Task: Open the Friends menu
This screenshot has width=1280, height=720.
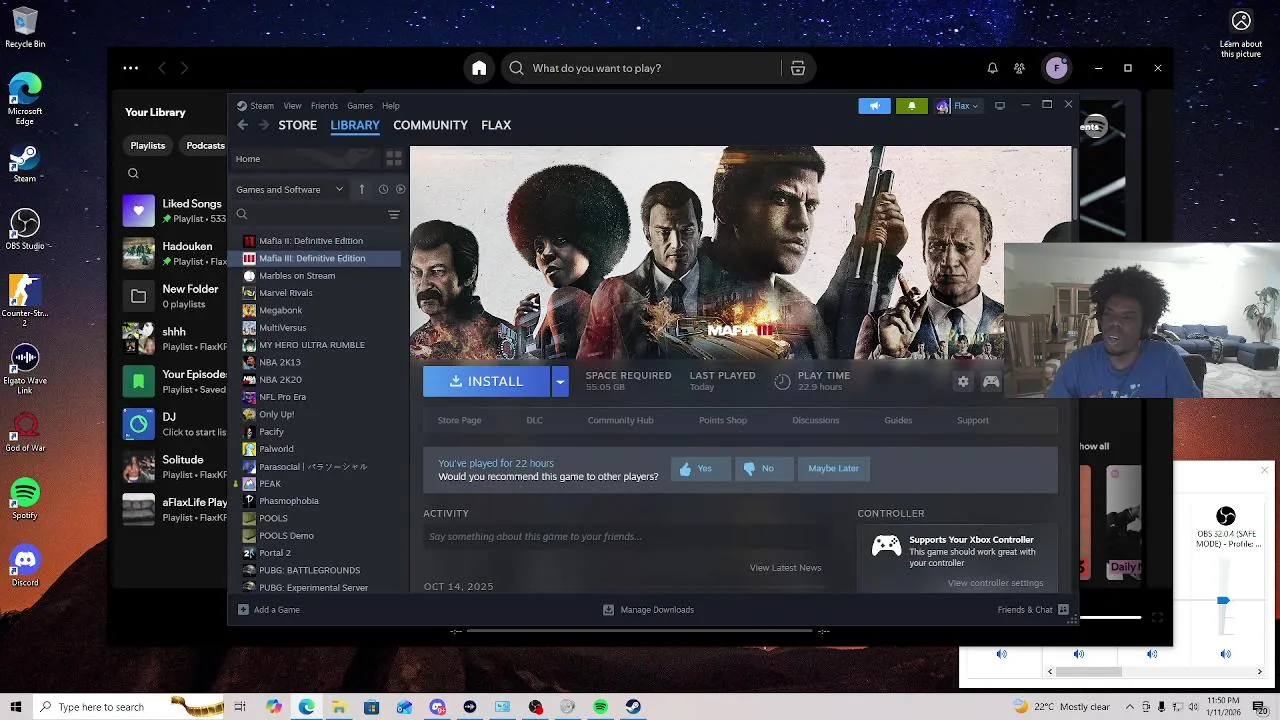Action: pyautogui.click(x=324, y=106)
